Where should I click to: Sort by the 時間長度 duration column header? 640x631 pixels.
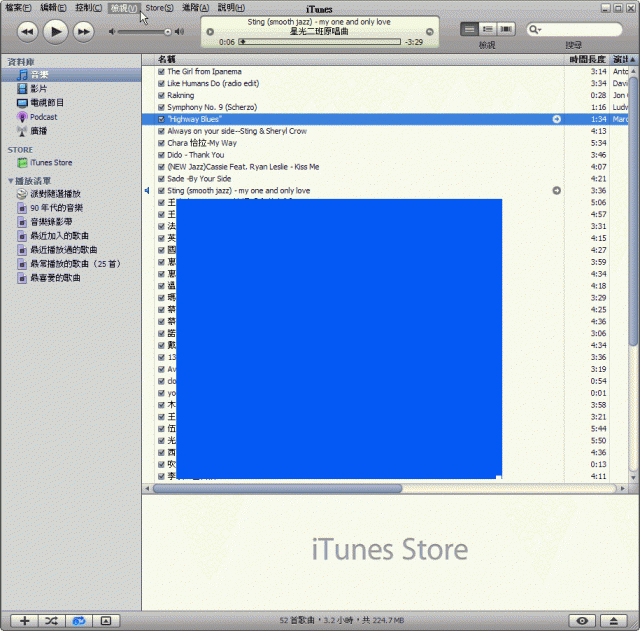coord(587,60)
